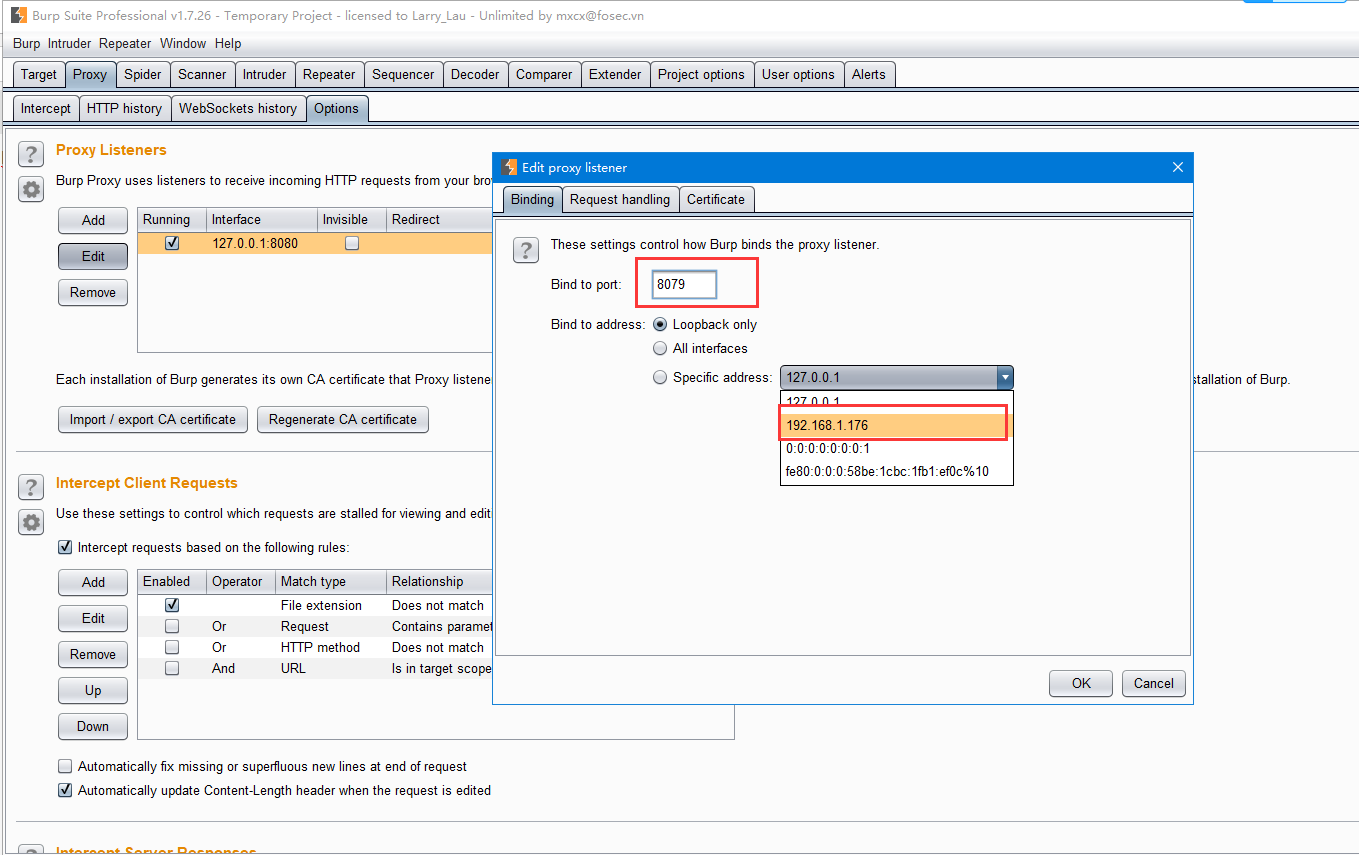Screen dimensions: 1359x855
Task: Switch to the Comparer tab
Action: pyautogui.click(x=544, y=74)
